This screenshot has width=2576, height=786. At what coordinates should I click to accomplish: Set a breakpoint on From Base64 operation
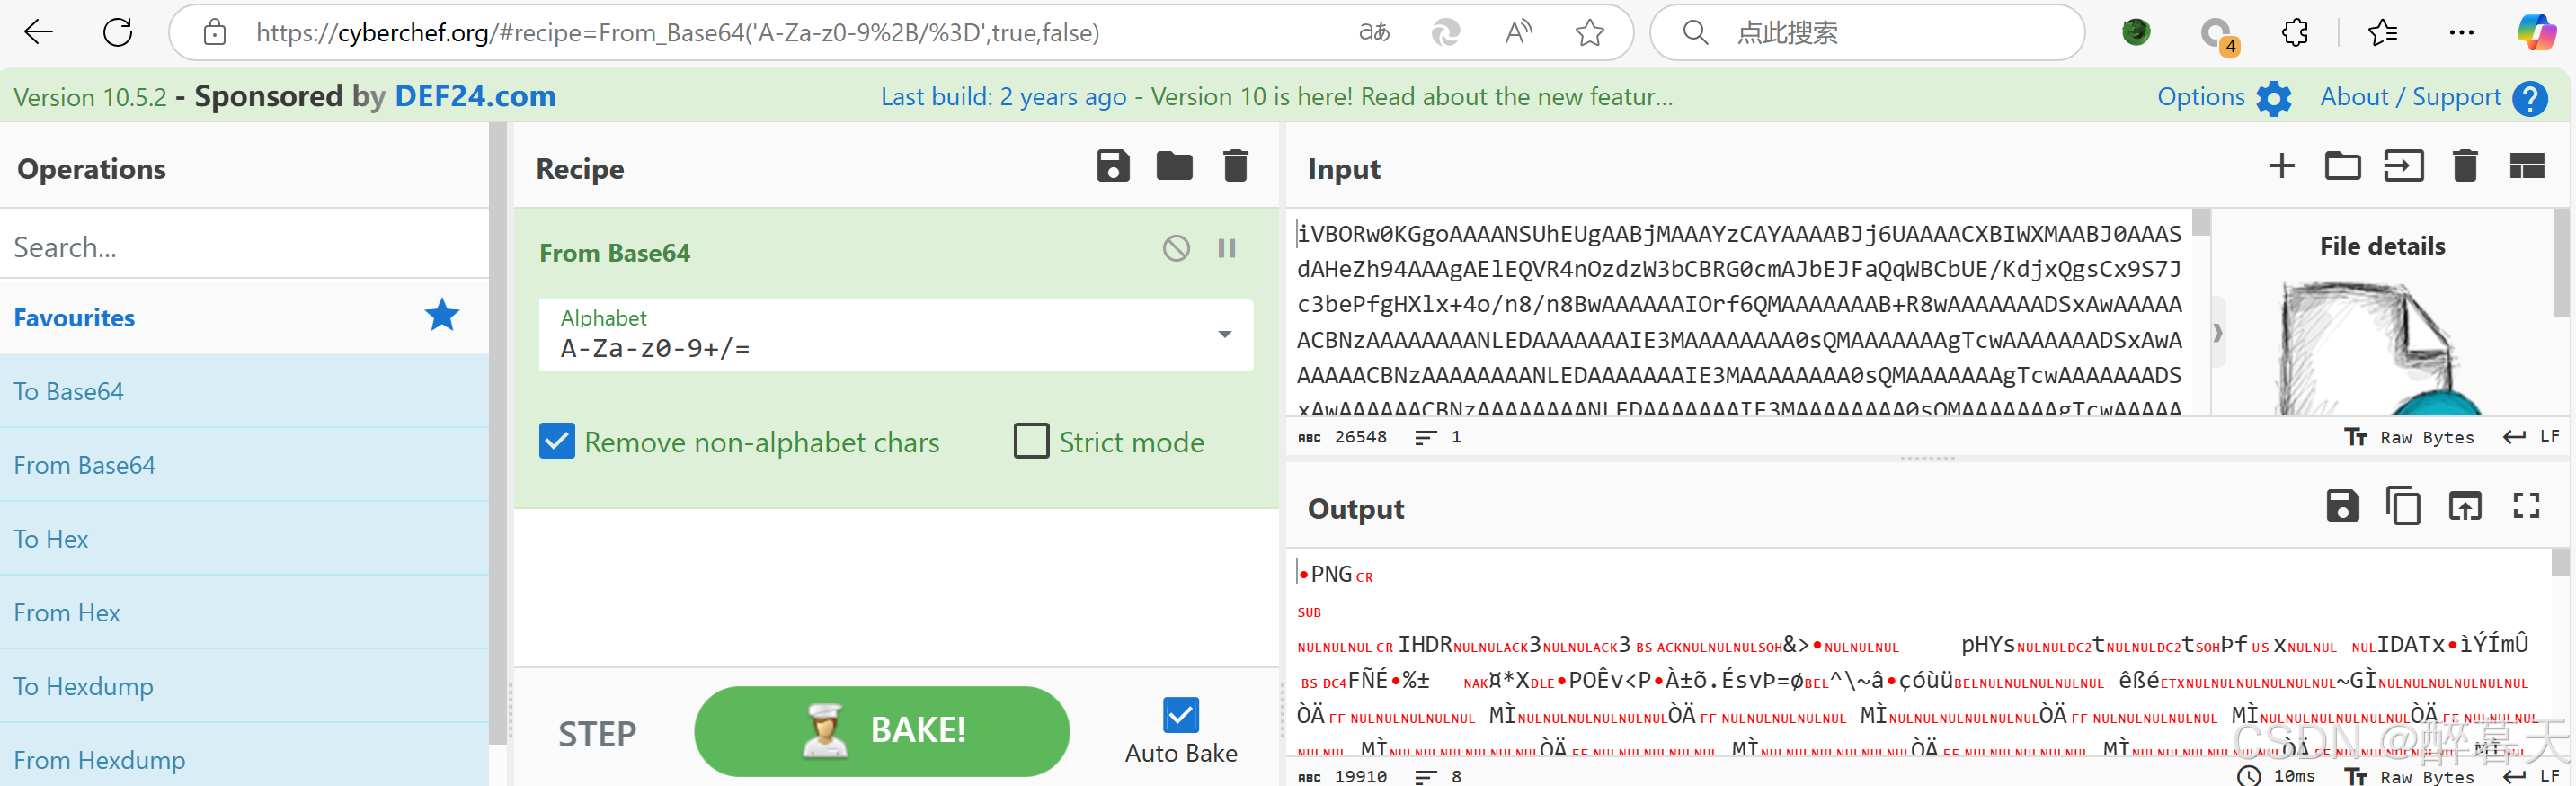click(x=1227, y=248)
